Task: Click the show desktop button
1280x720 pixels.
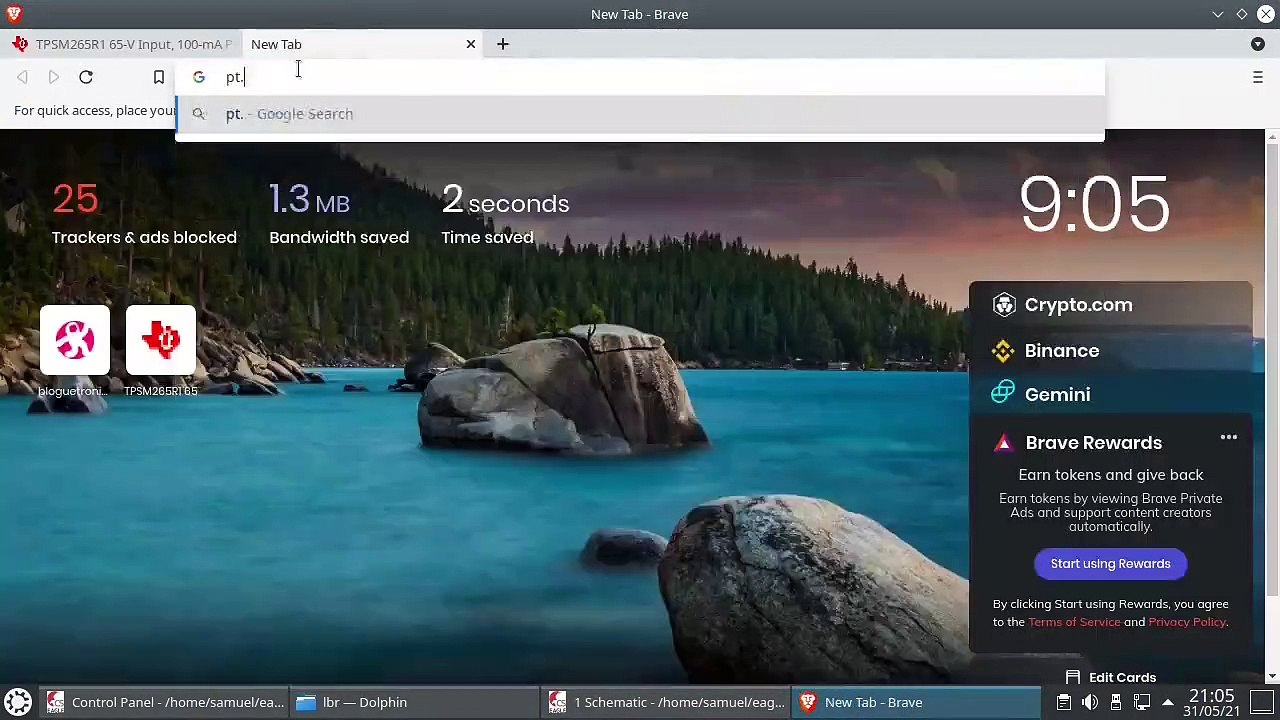Action: point(1262,702)
